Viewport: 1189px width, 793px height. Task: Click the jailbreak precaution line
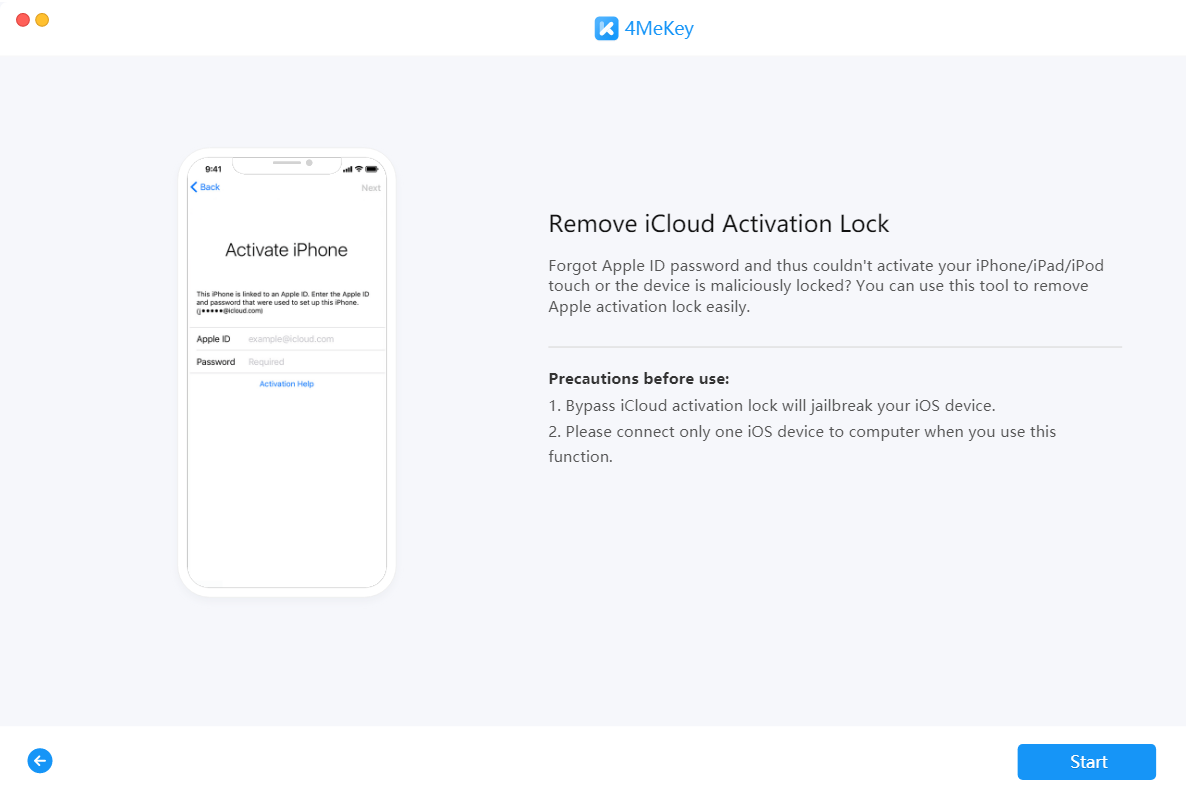pyautogui.click(x=771, y=406)
